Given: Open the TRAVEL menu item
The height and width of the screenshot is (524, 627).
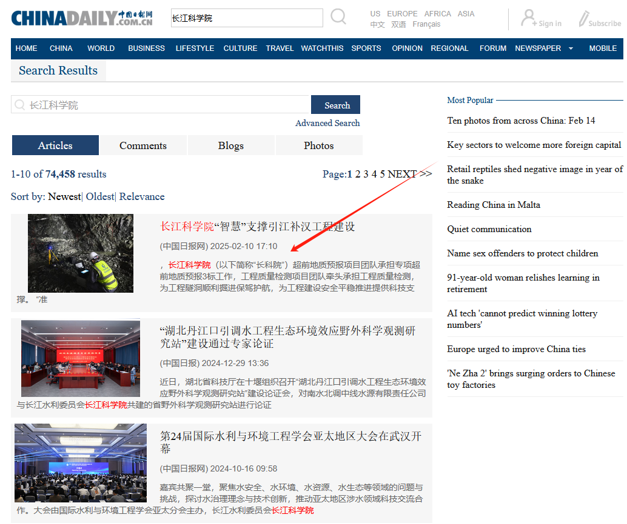Looking at the screenshot, I should pyautogui.click(x=280, y=48).
